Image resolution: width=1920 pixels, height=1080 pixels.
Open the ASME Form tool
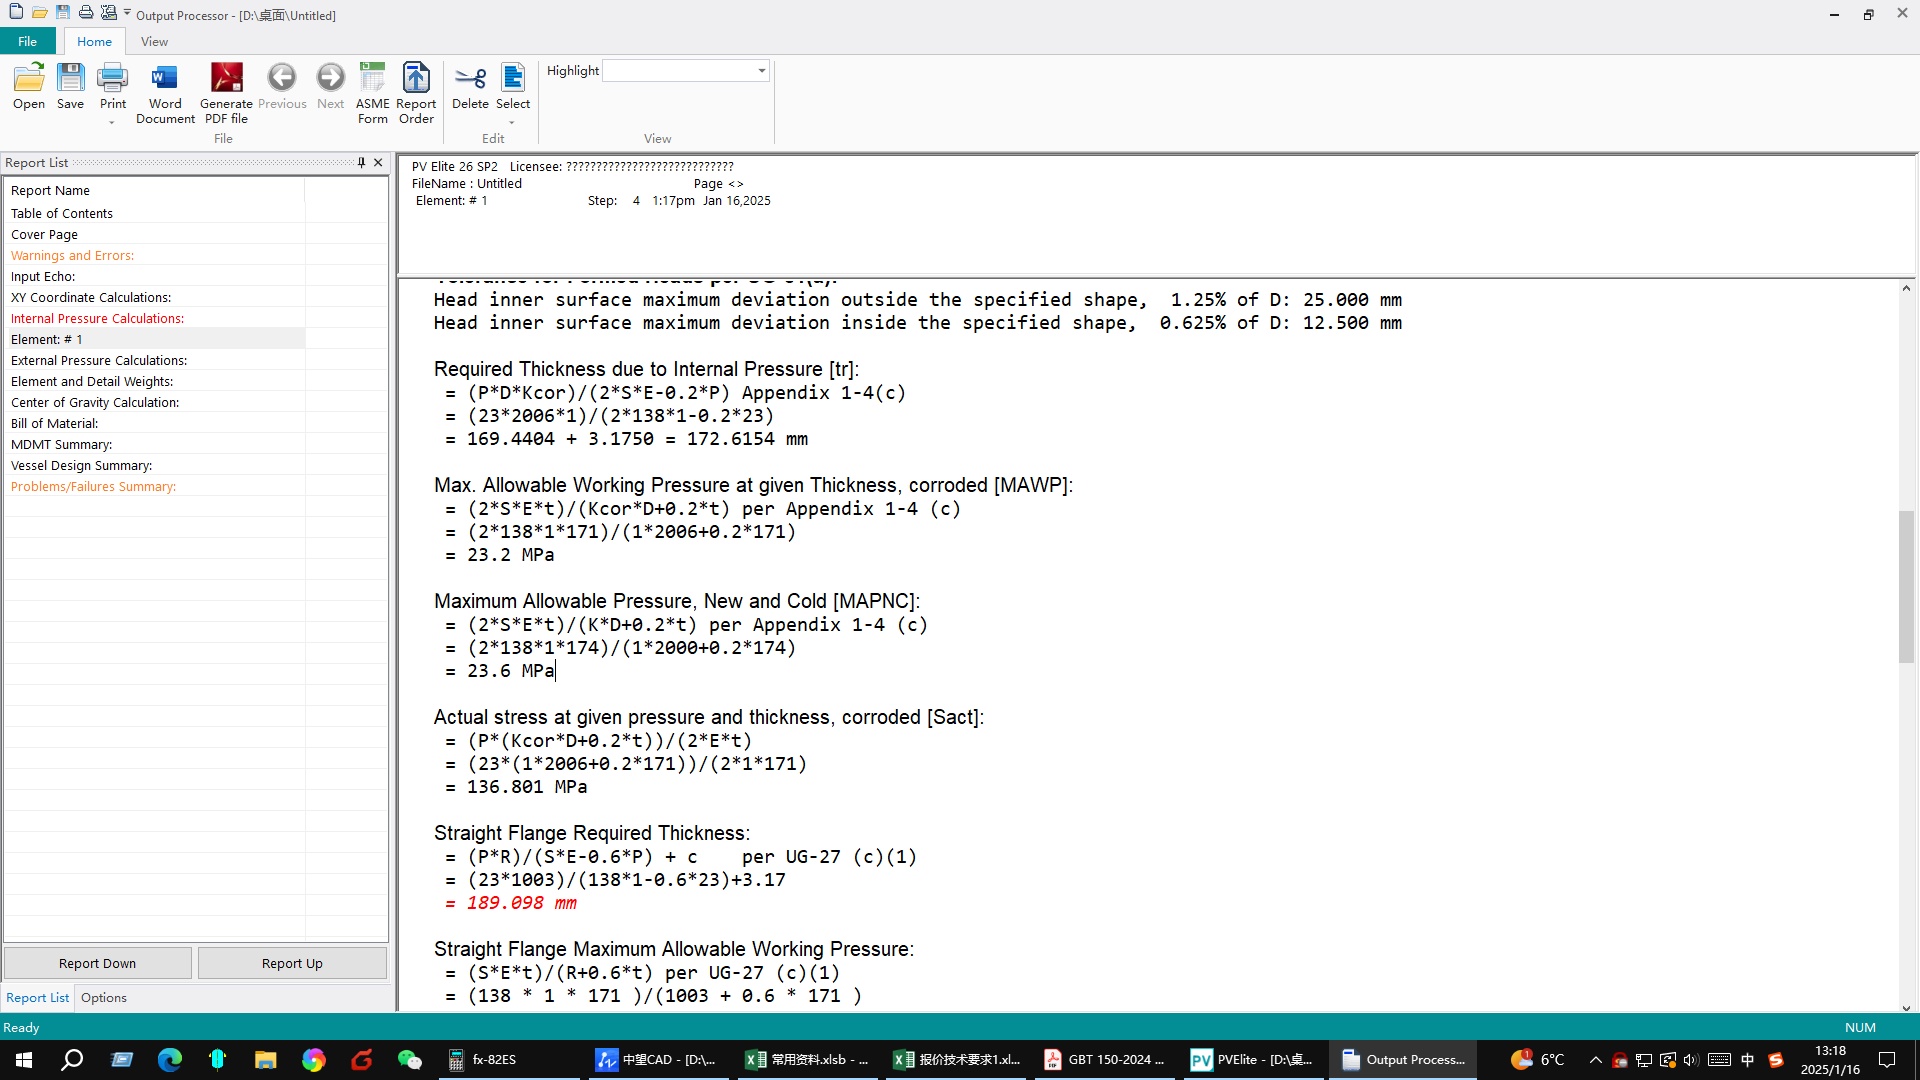[372, 94]
